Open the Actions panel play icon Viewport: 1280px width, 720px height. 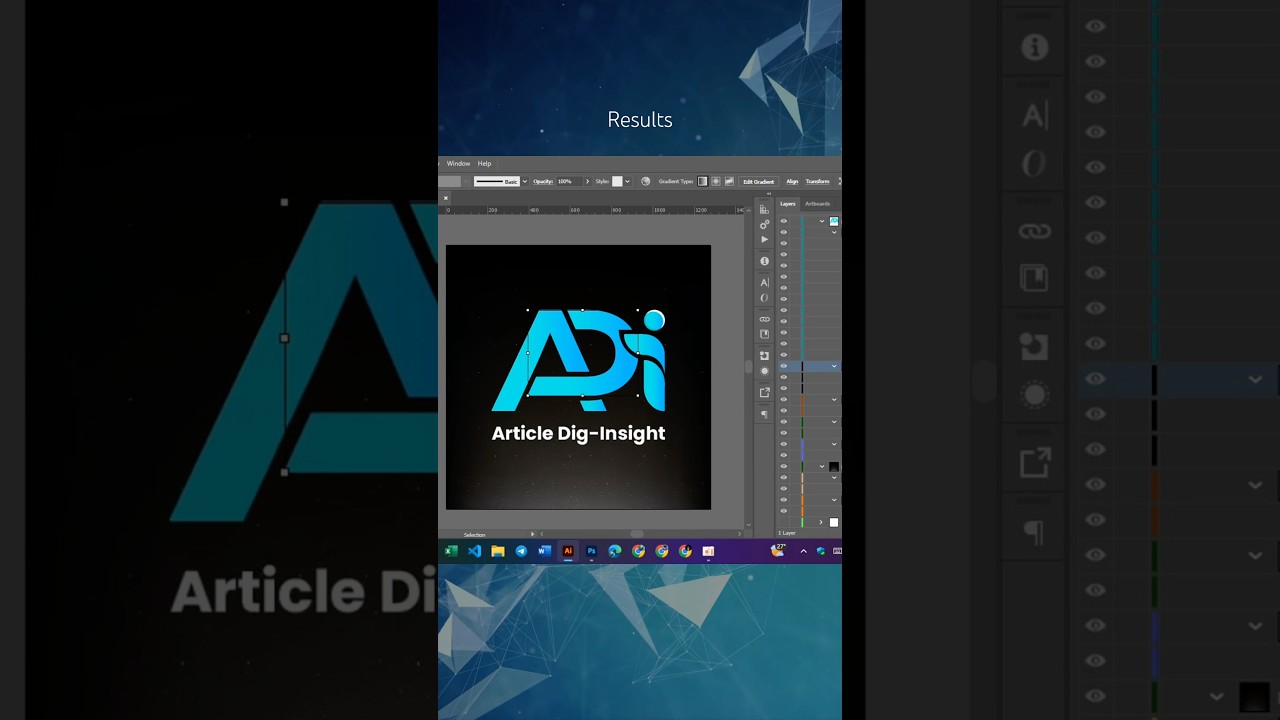pyautogui.click(x=764, y=239)
